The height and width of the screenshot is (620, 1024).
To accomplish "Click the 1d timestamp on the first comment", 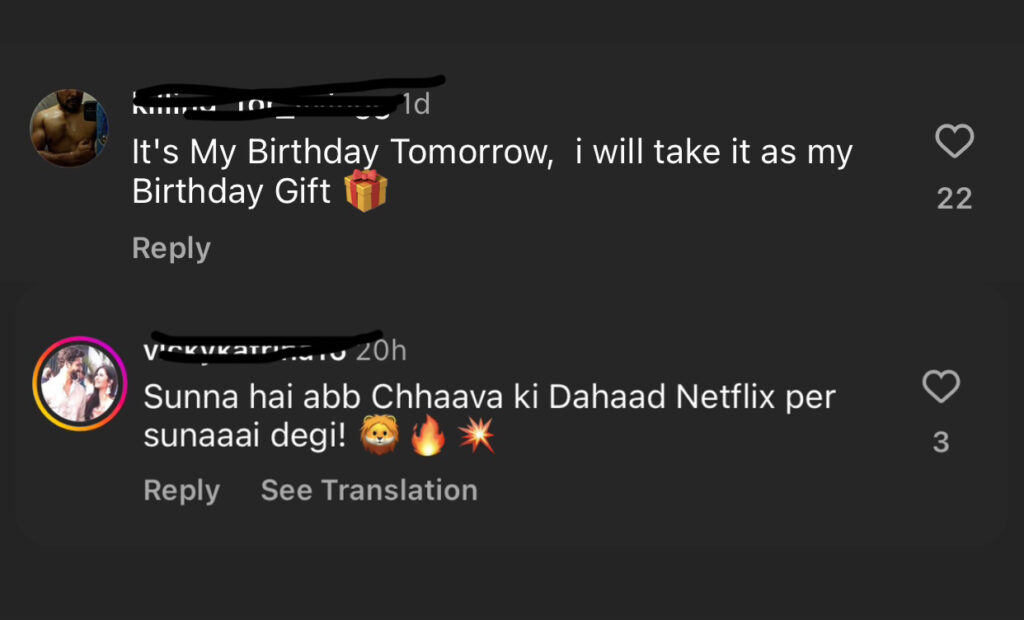I will point(416,104).
